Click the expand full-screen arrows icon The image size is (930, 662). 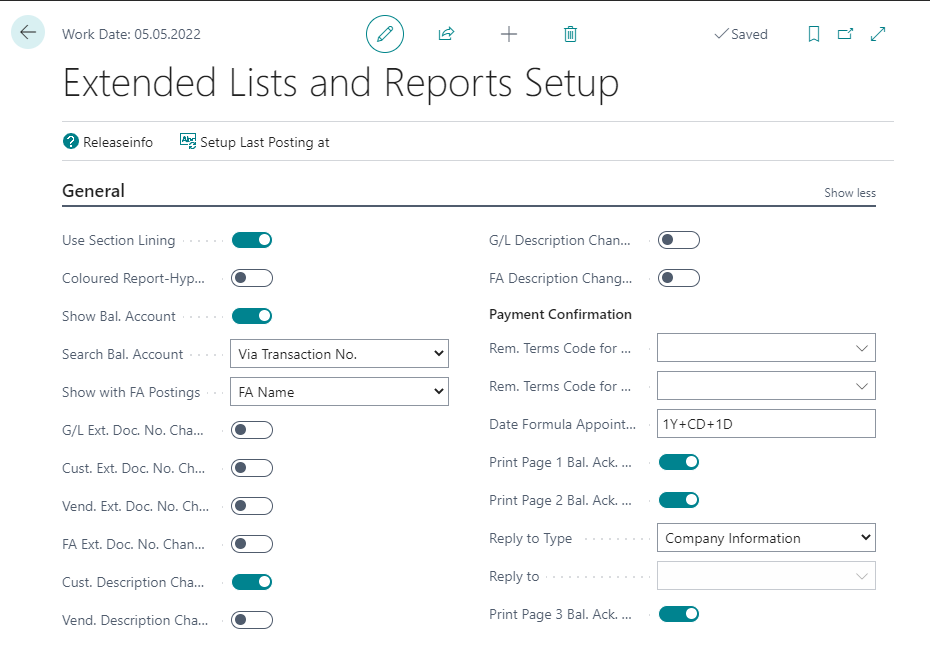[878, 34]
